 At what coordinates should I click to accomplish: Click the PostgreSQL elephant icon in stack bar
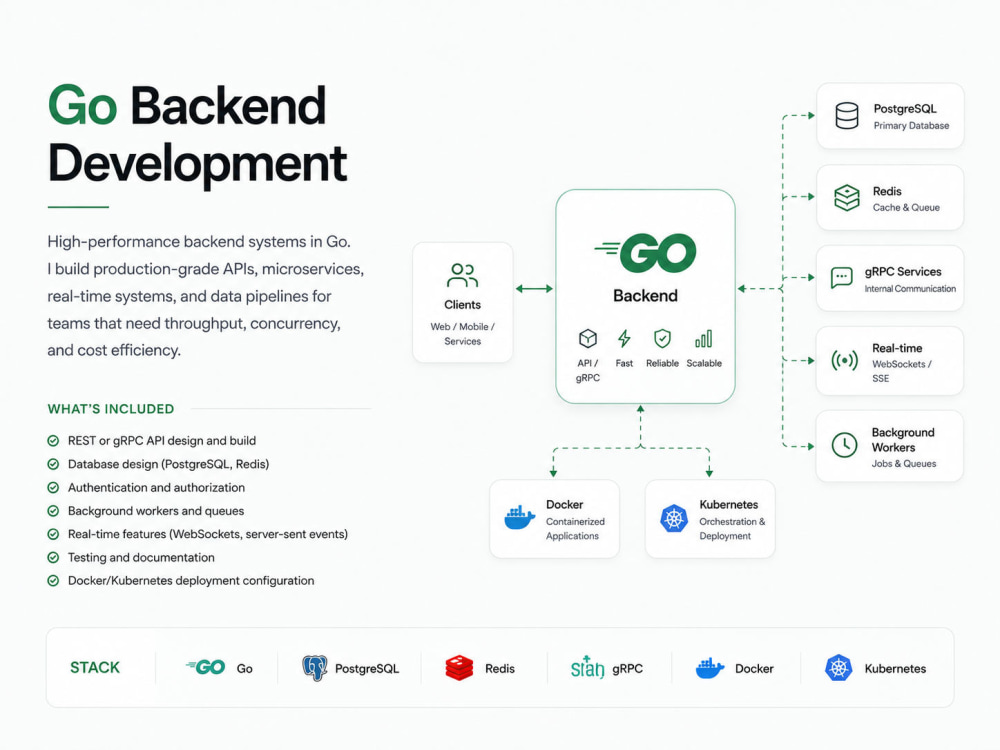(314, 668)
